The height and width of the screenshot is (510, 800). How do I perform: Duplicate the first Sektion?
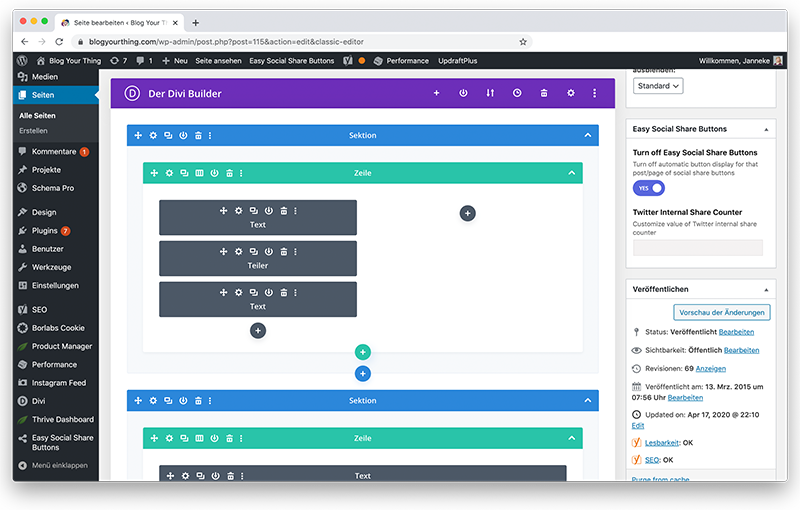168,135
